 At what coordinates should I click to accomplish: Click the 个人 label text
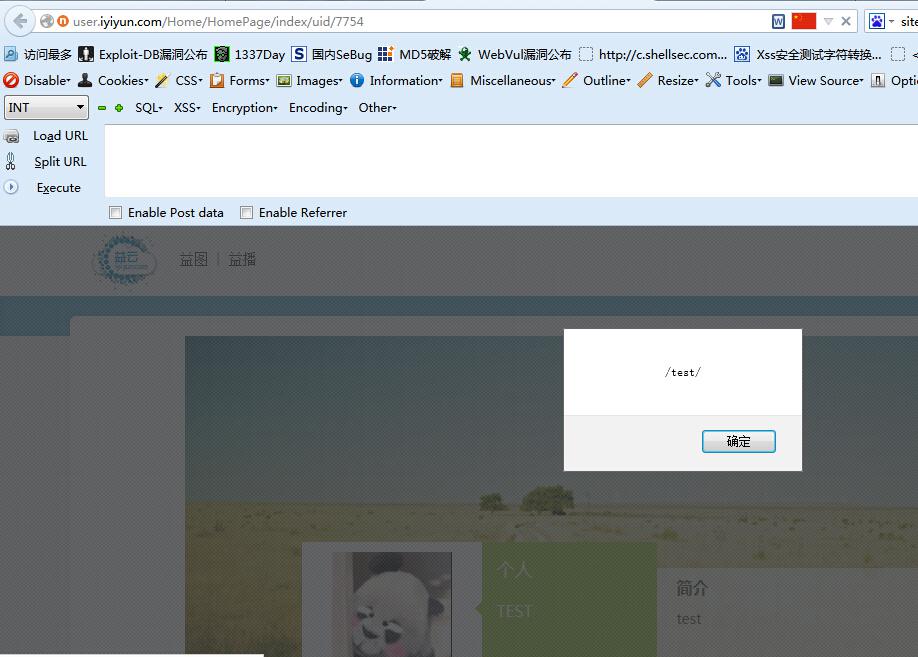pyautogui.click(x=515, y=570)
